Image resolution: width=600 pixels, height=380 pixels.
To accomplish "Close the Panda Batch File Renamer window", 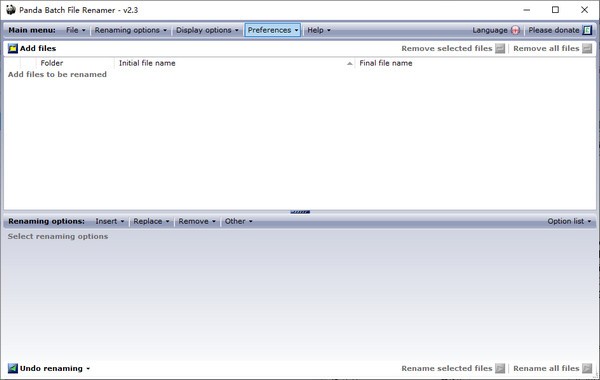I will (584, 10).
